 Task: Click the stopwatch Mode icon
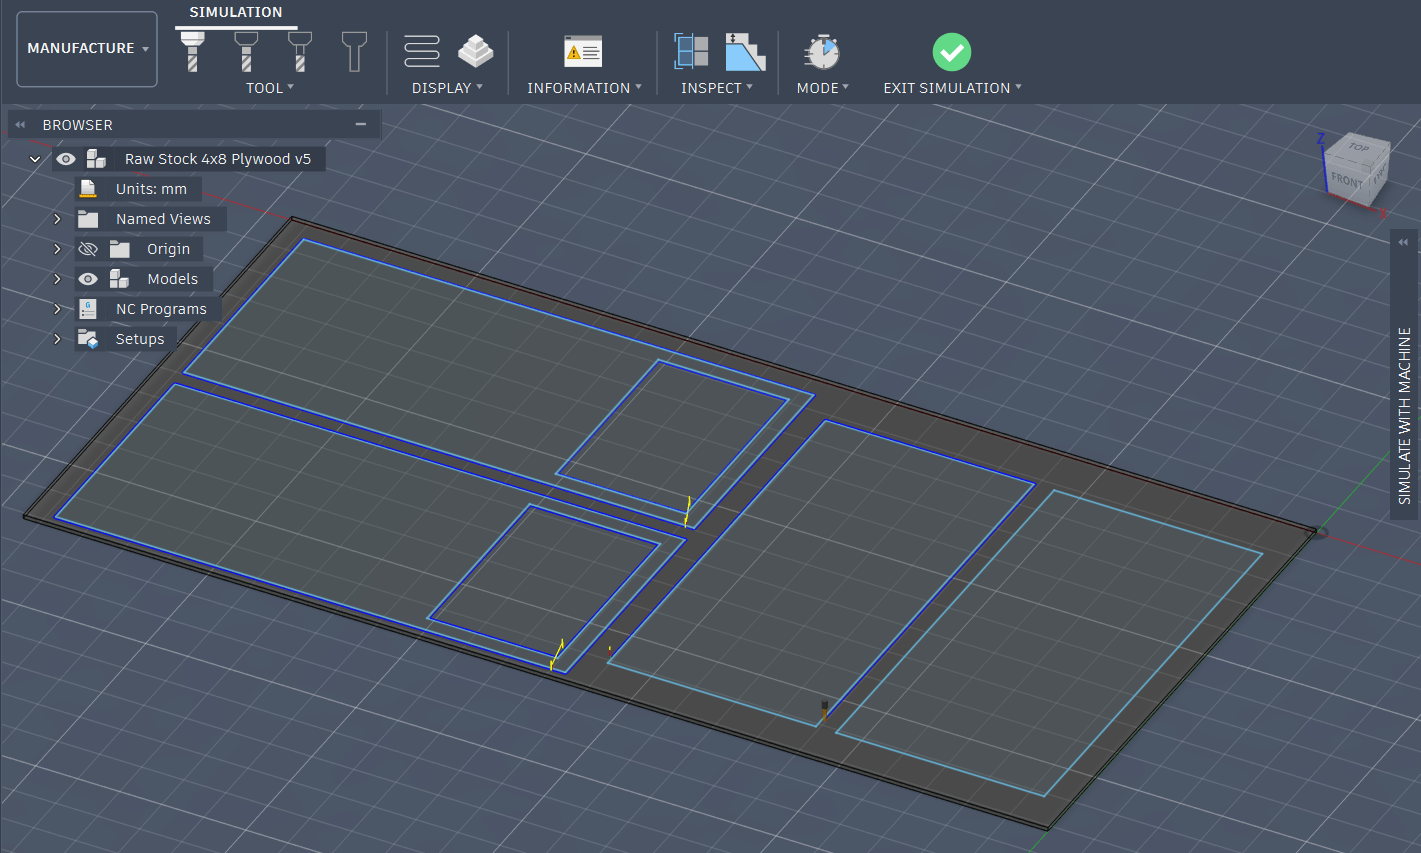tap(822, 51)
